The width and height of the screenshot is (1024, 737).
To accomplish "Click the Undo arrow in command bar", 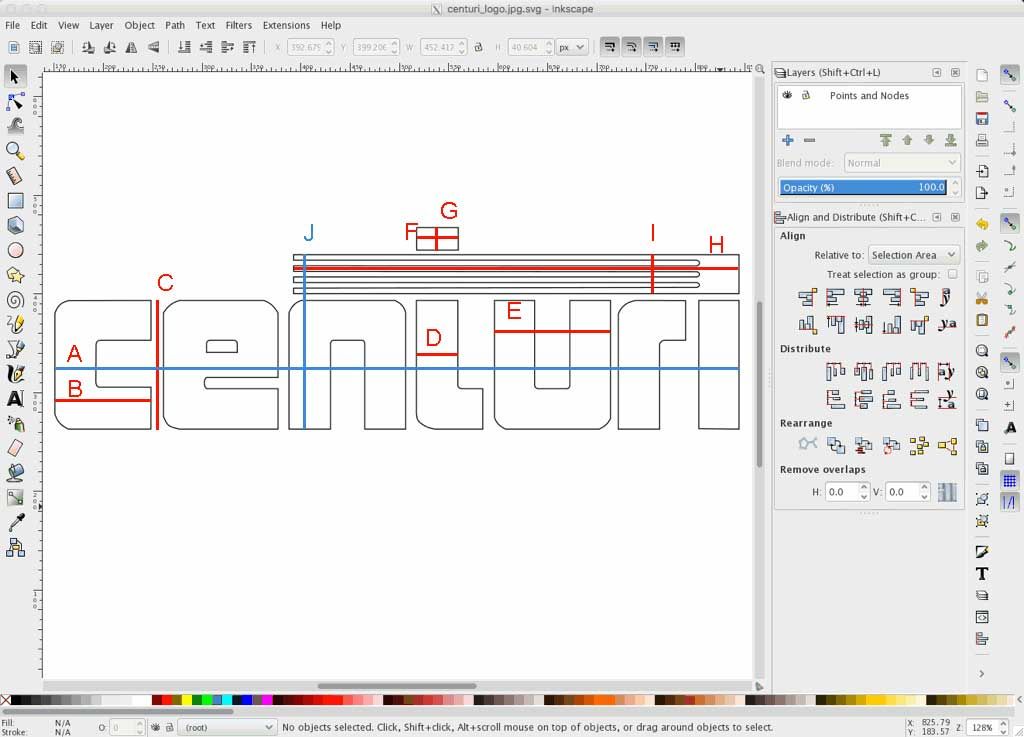I will [x=982, y=224].
